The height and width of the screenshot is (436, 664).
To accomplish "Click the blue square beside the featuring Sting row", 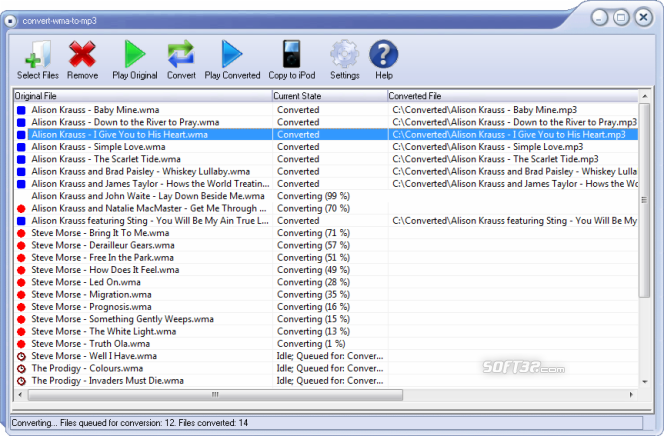I will [x=21, y=221].
